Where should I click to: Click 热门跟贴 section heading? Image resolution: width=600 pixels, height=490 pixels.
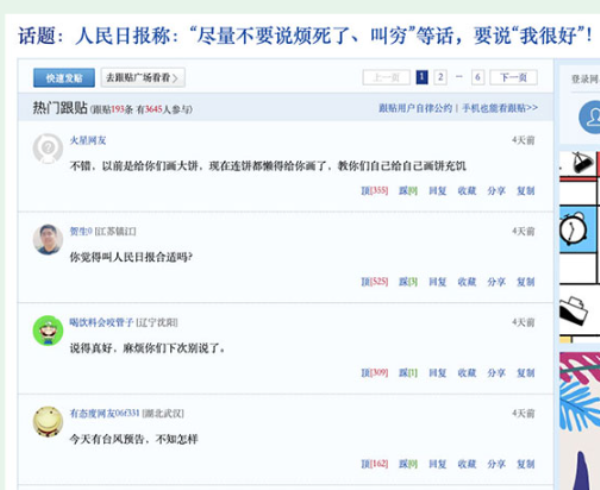point(60,108)
